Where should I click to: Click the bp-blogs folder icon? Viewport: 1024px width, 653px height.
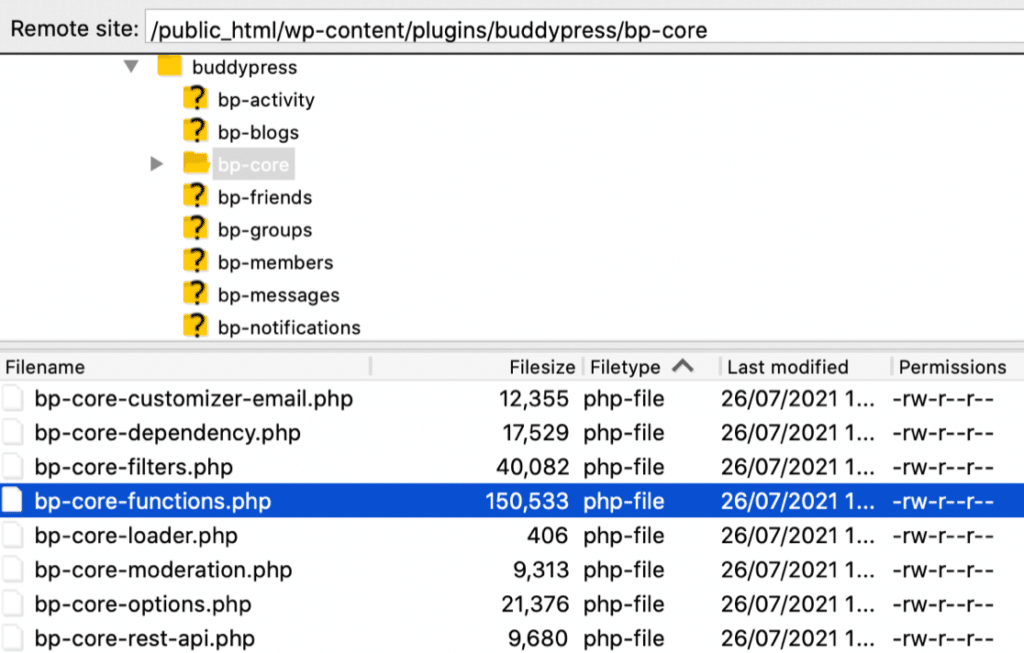[196, 131]
